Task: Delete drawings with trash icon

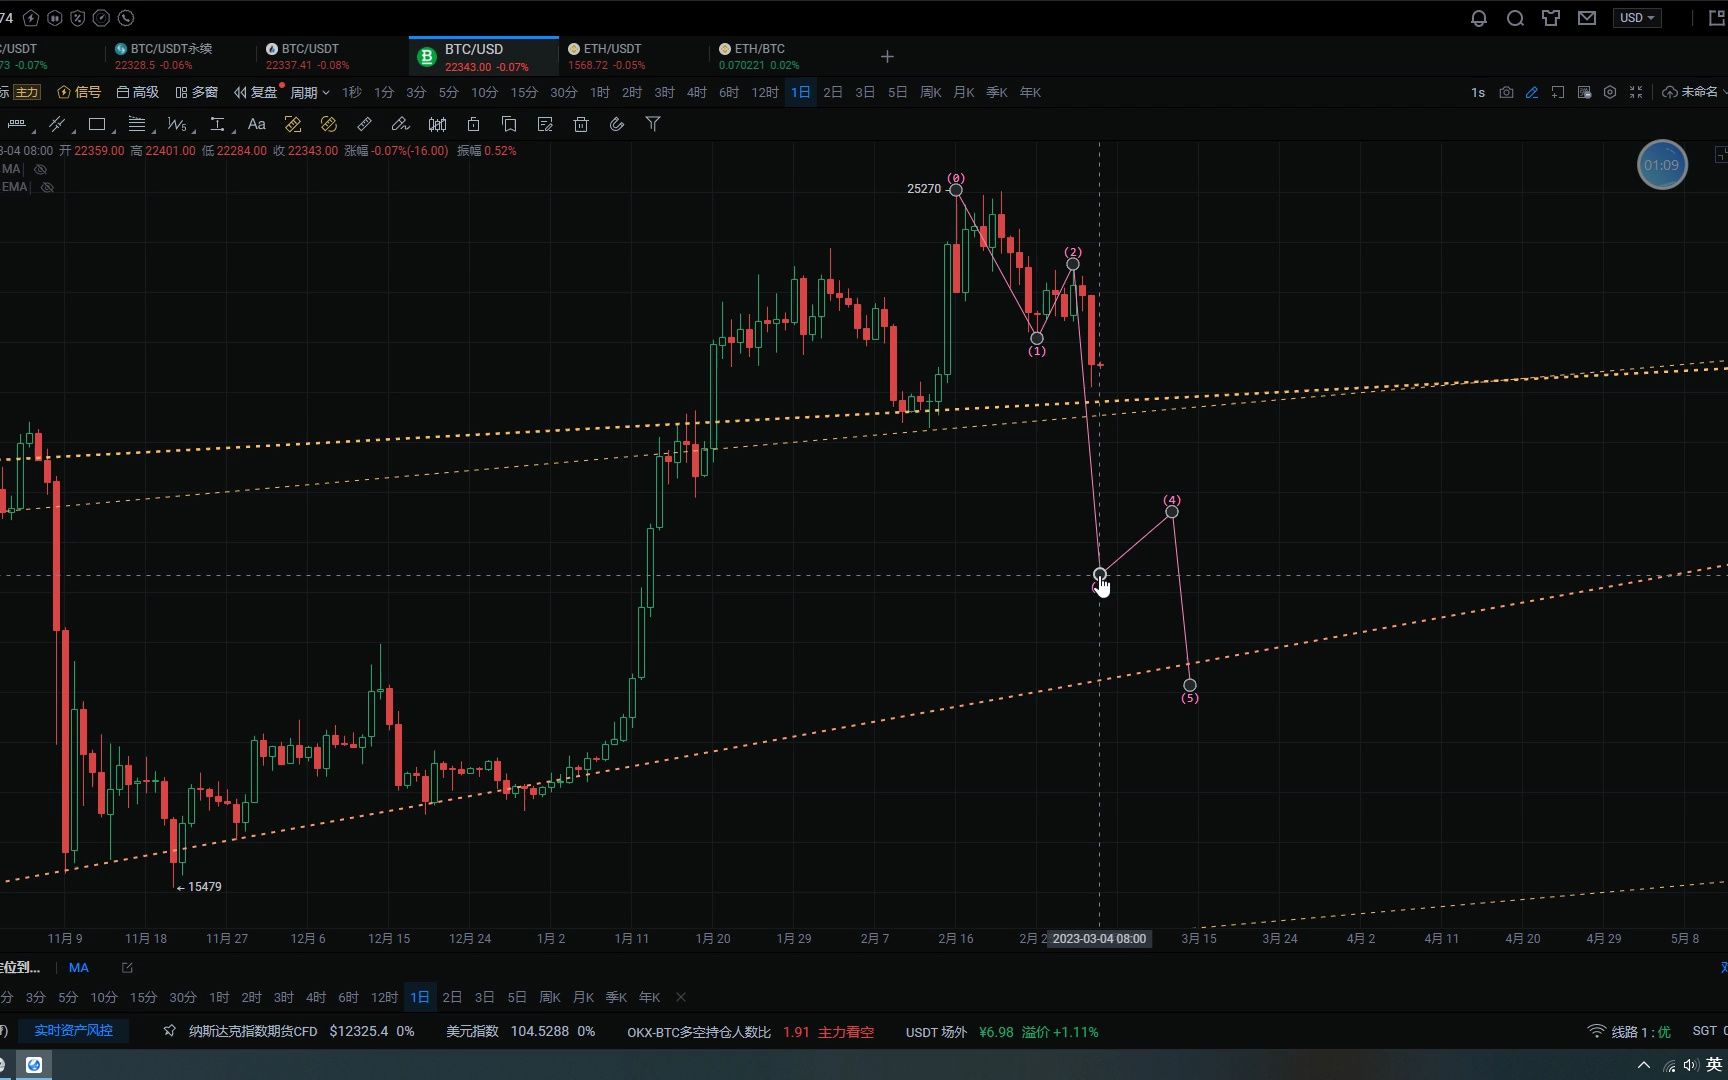Action: 581,124
